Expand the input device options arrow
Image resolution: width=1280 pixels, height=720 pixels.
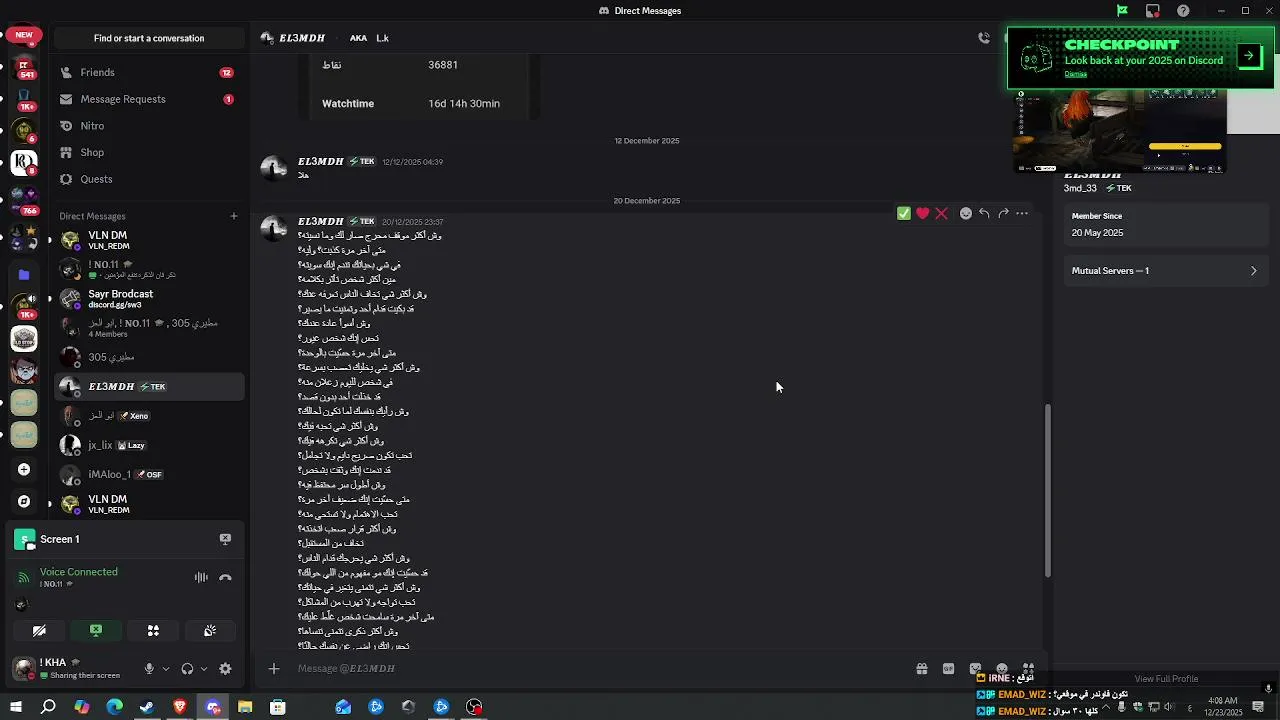[x=166, y=669]
